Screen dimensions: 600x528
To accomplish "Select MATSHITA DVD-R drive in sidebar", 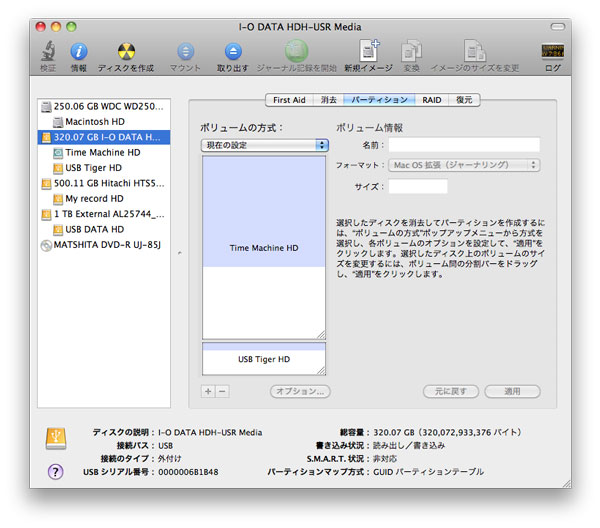I will pyautogui.click(x=104, y=244).
